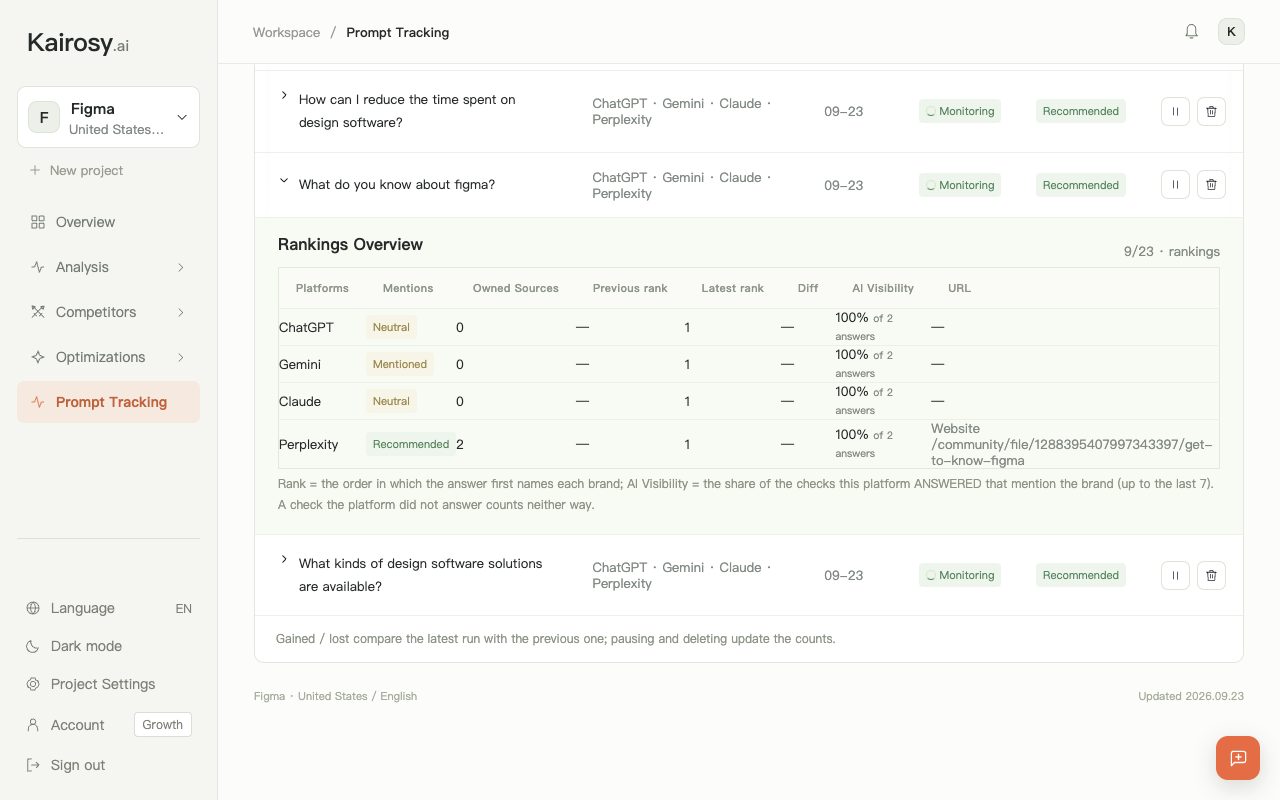Pause monitoring for 'design software solutions' prompt
Screen dimensions: 1280x800
(1175, 575)
